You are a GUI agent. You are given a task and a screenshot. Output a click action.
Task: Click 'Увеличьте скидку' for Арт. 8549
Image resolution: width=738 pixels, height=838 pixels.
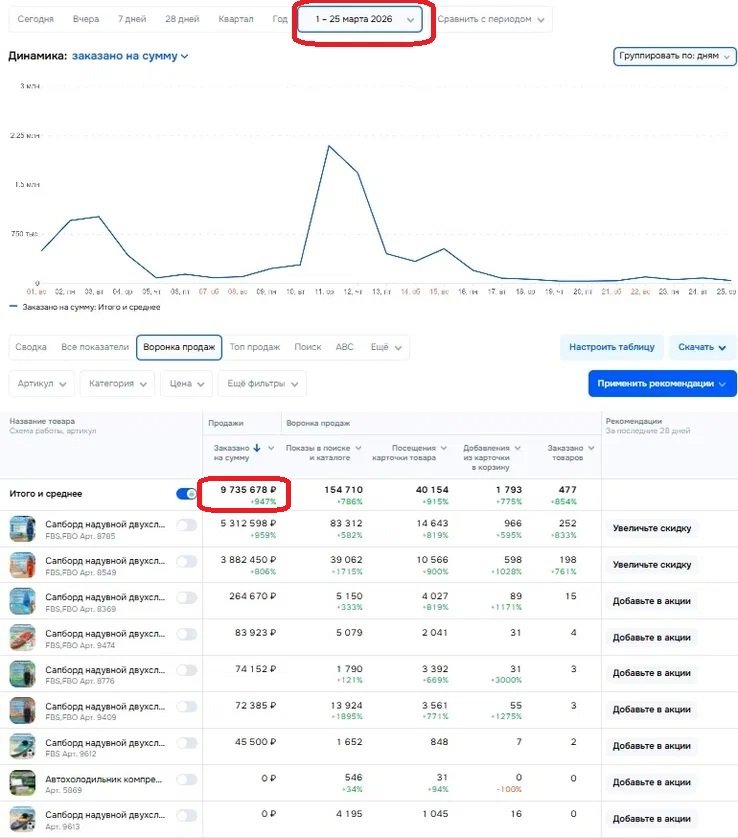[651, 565]
